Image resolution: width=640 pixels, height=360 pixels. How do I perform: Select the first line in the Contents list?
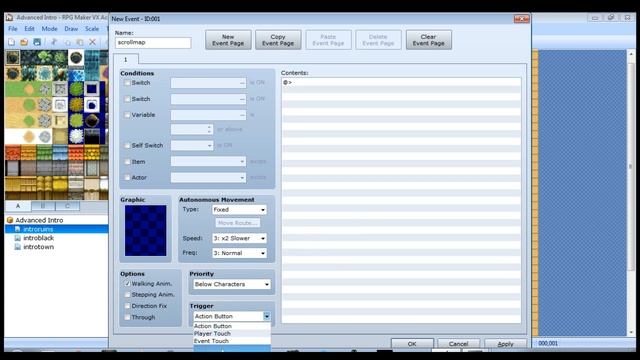[401, 82]
